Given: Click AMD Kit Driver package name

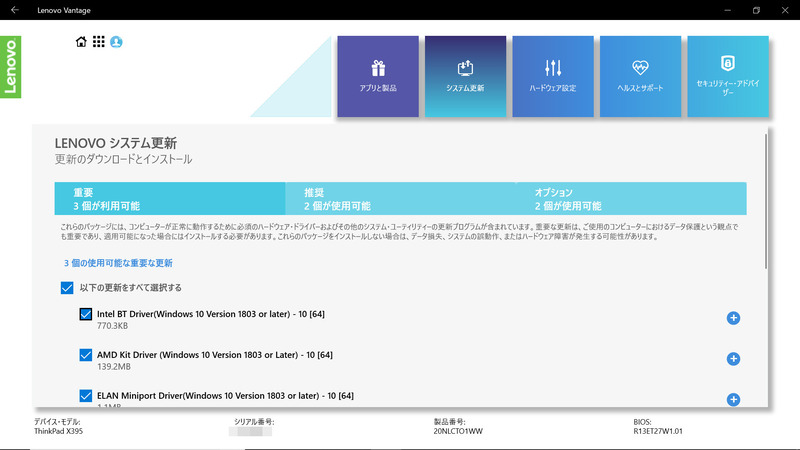Looking at the screenshot, I should (x=215, y=355).
